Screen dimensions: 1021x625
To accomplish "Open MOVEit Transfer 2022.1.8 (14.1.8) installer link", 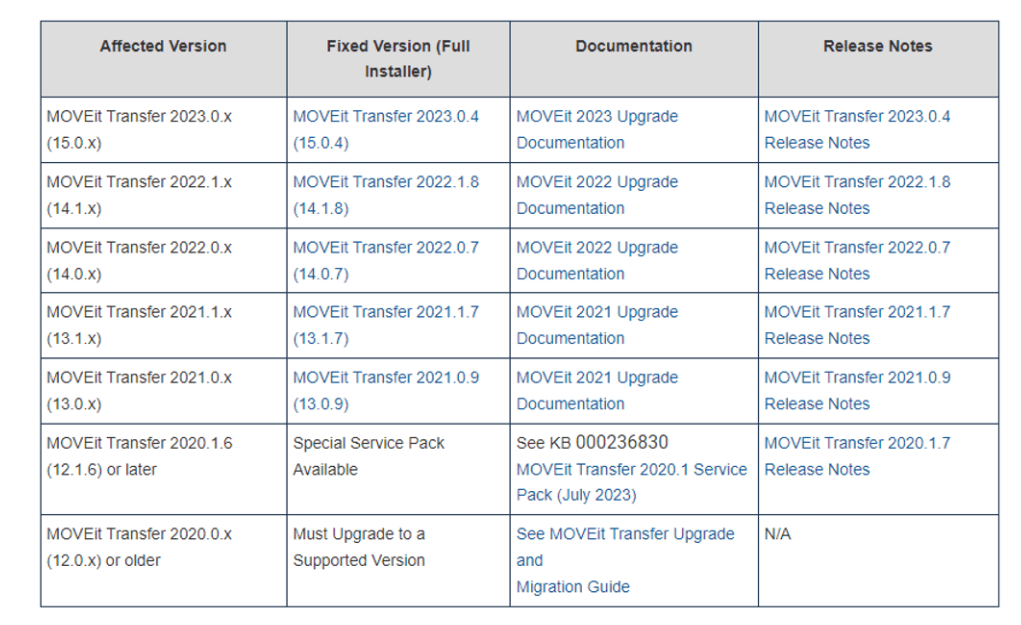I will 385,195.
